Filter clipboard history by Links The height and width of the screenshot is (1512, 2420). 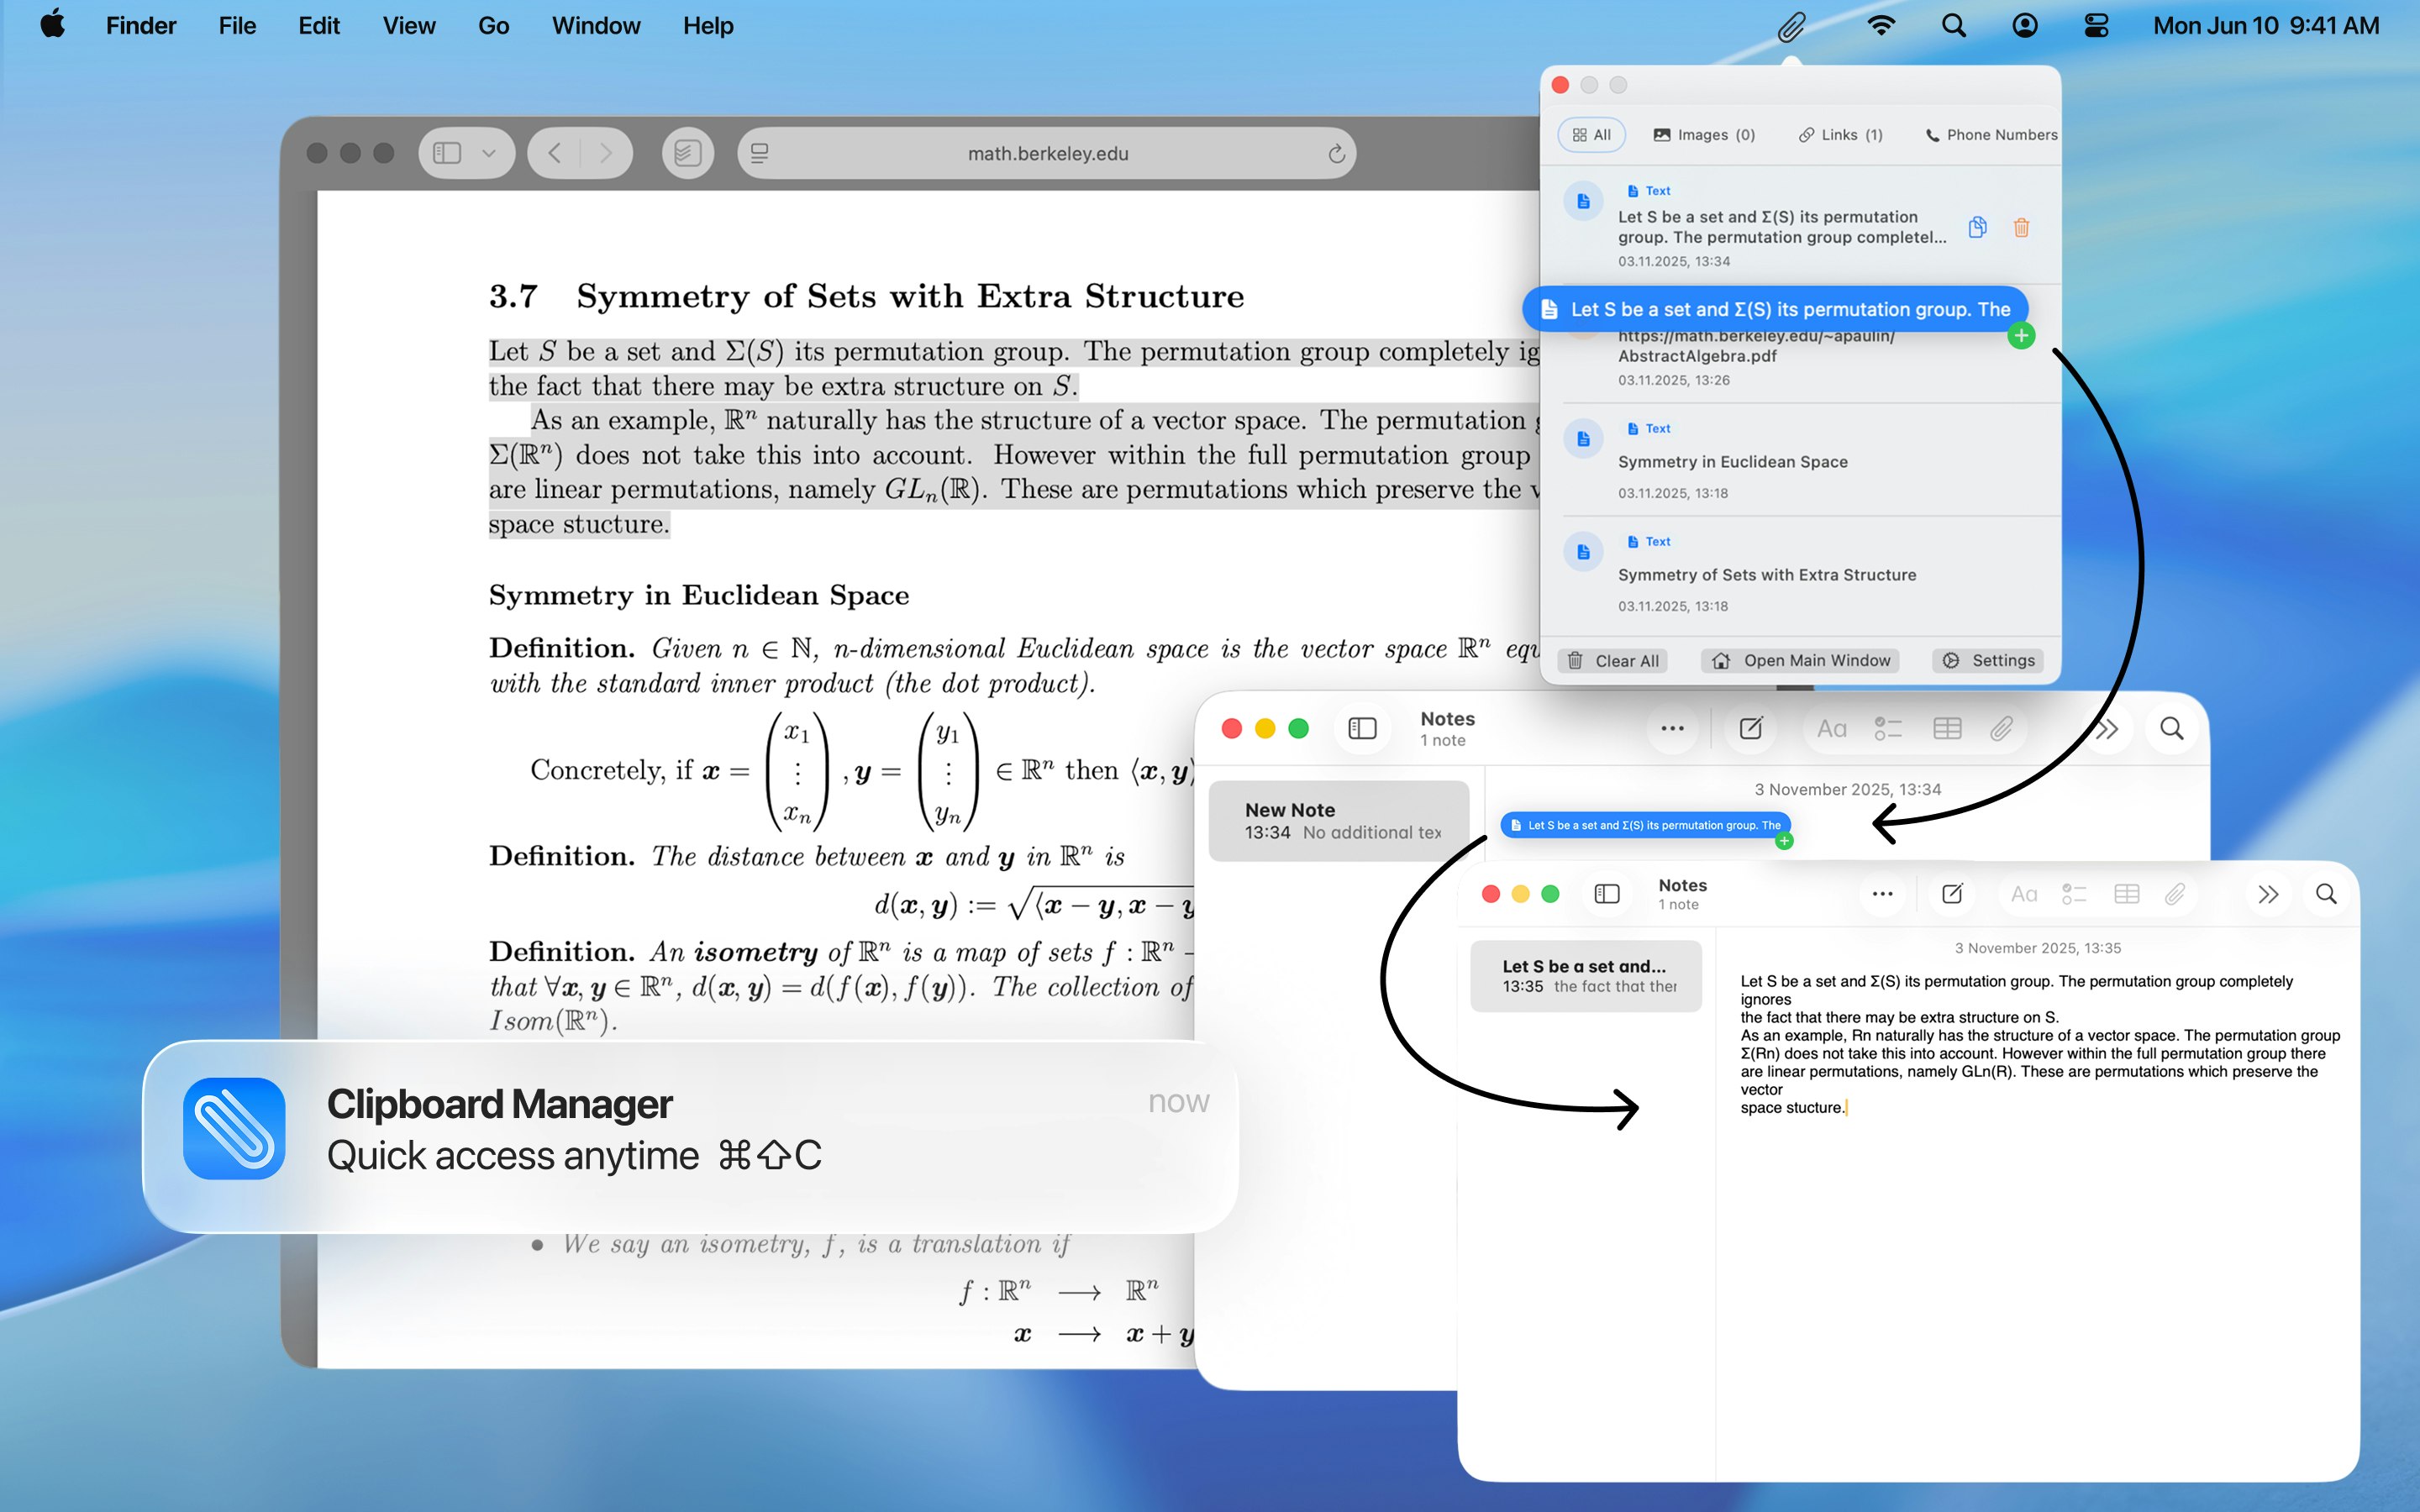click(1840, 134)
